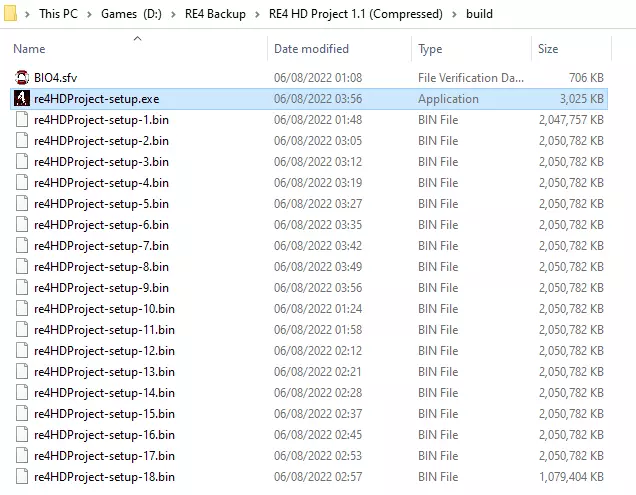Viewport: 636px width, 495px height.
Task: Select file name re4HDProject-setup.exe
Action: (x=97, y=99)
